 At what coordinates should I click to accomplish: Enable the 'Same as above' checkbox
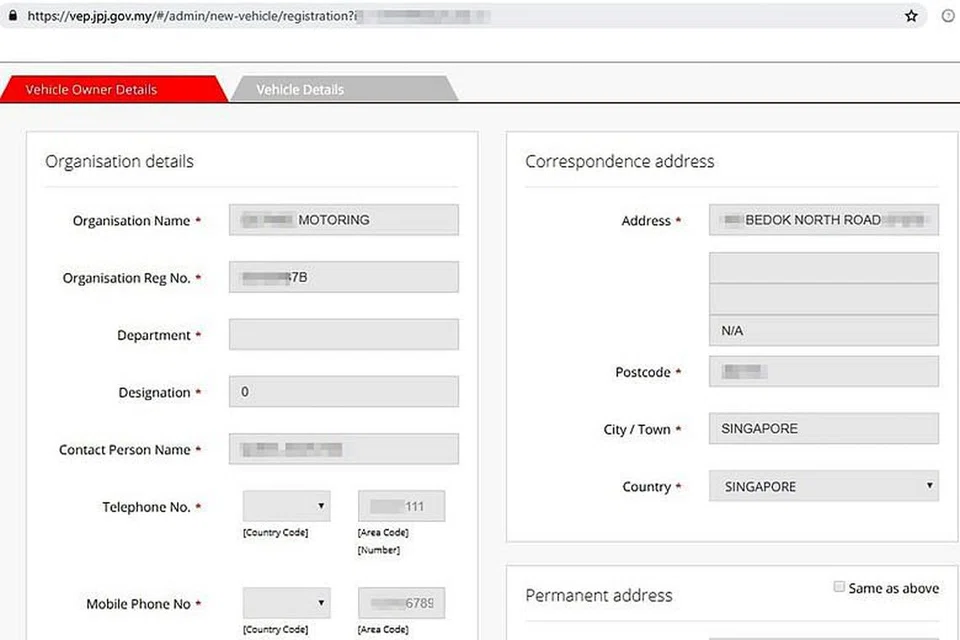839,587
